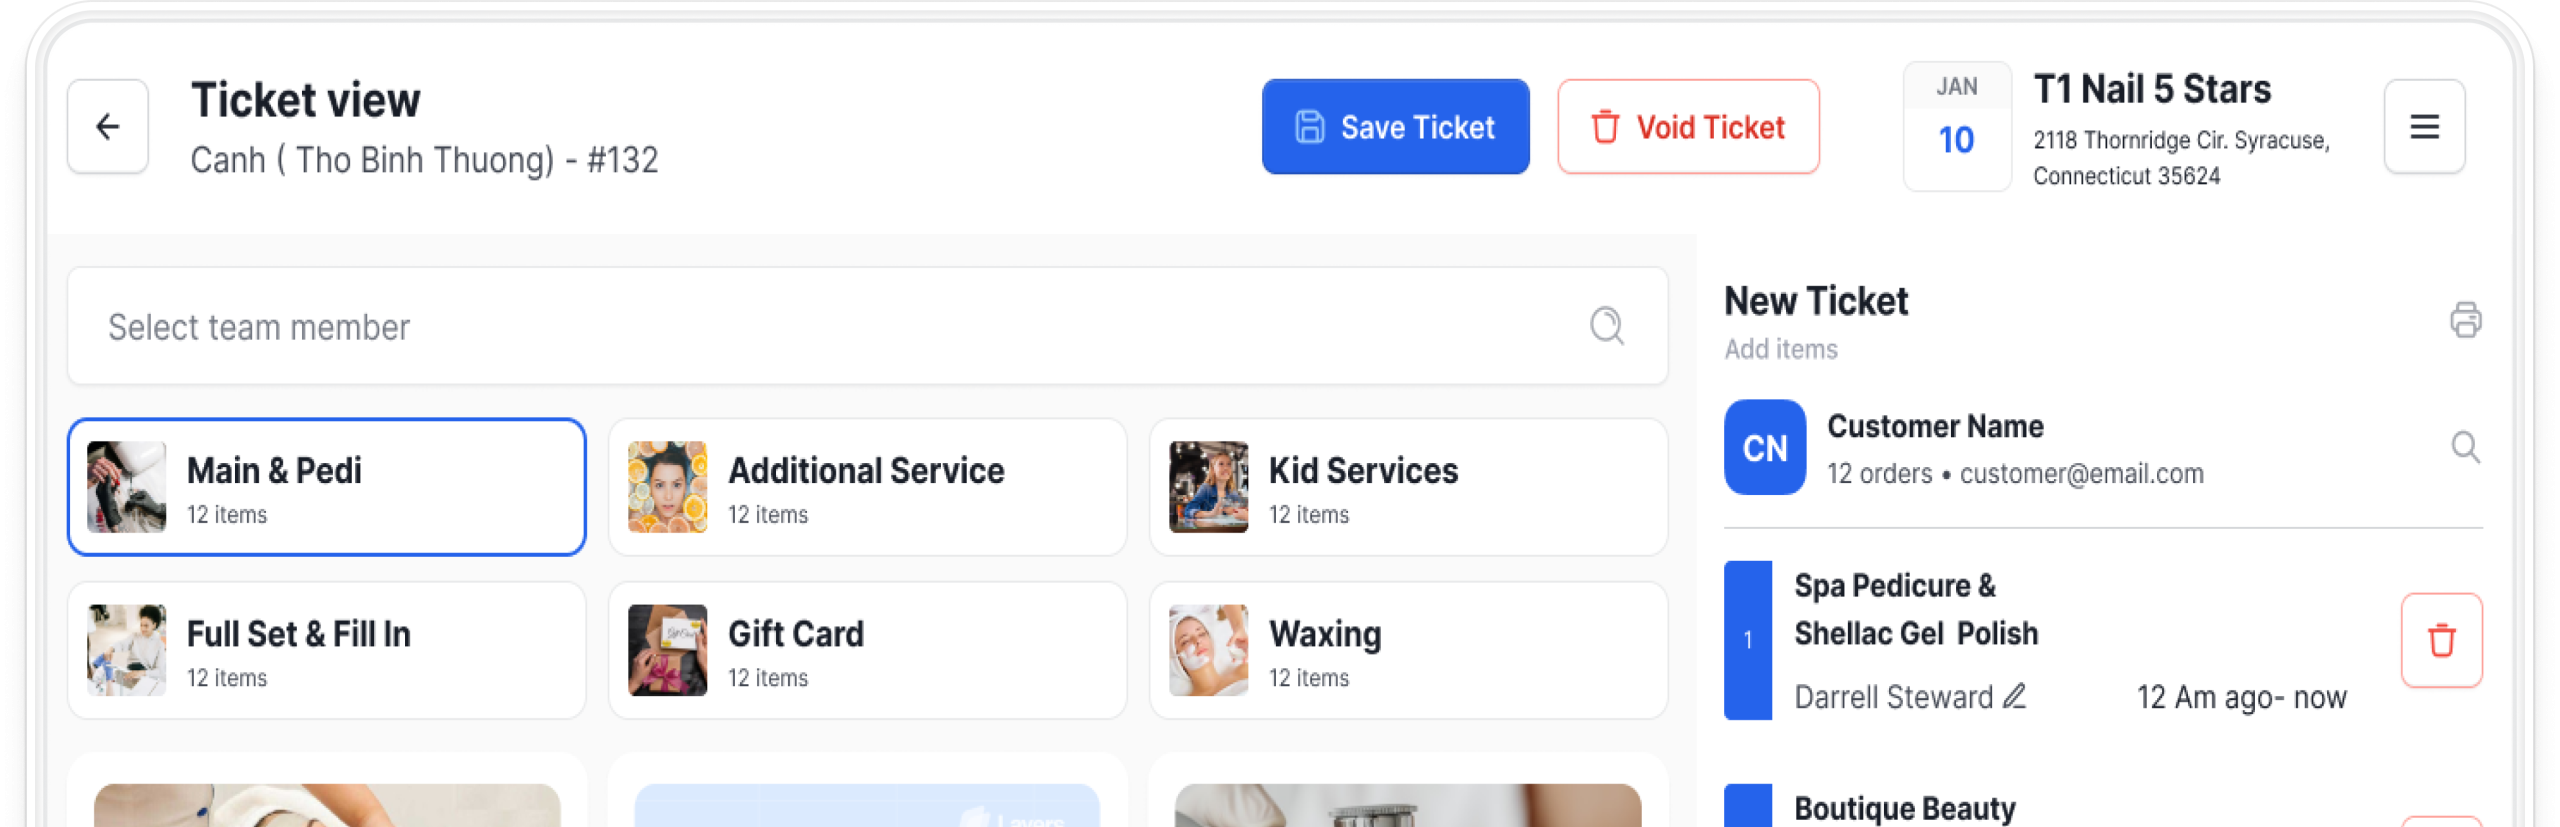Click the print ticket icon
Viewport: 2560px width, 827px height.
[x=2465, y=320]
